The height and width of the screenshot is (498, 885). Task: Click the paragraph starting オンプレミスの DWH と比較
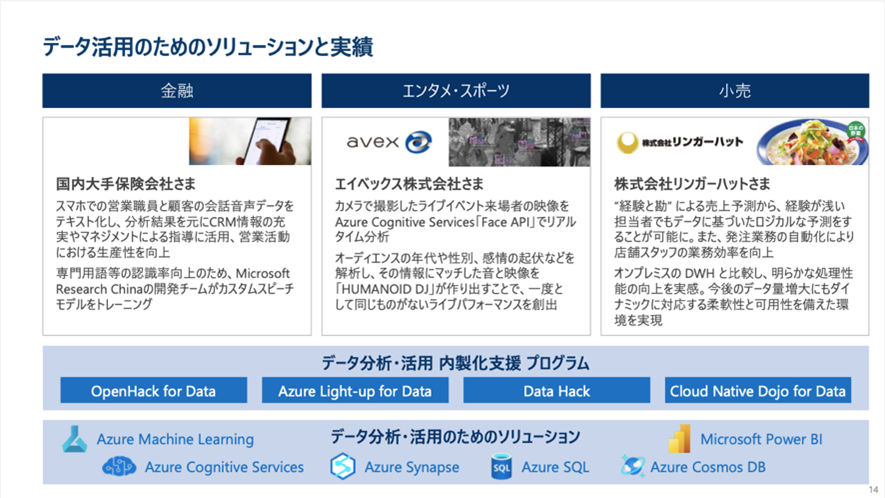click(x=734, y=296)
